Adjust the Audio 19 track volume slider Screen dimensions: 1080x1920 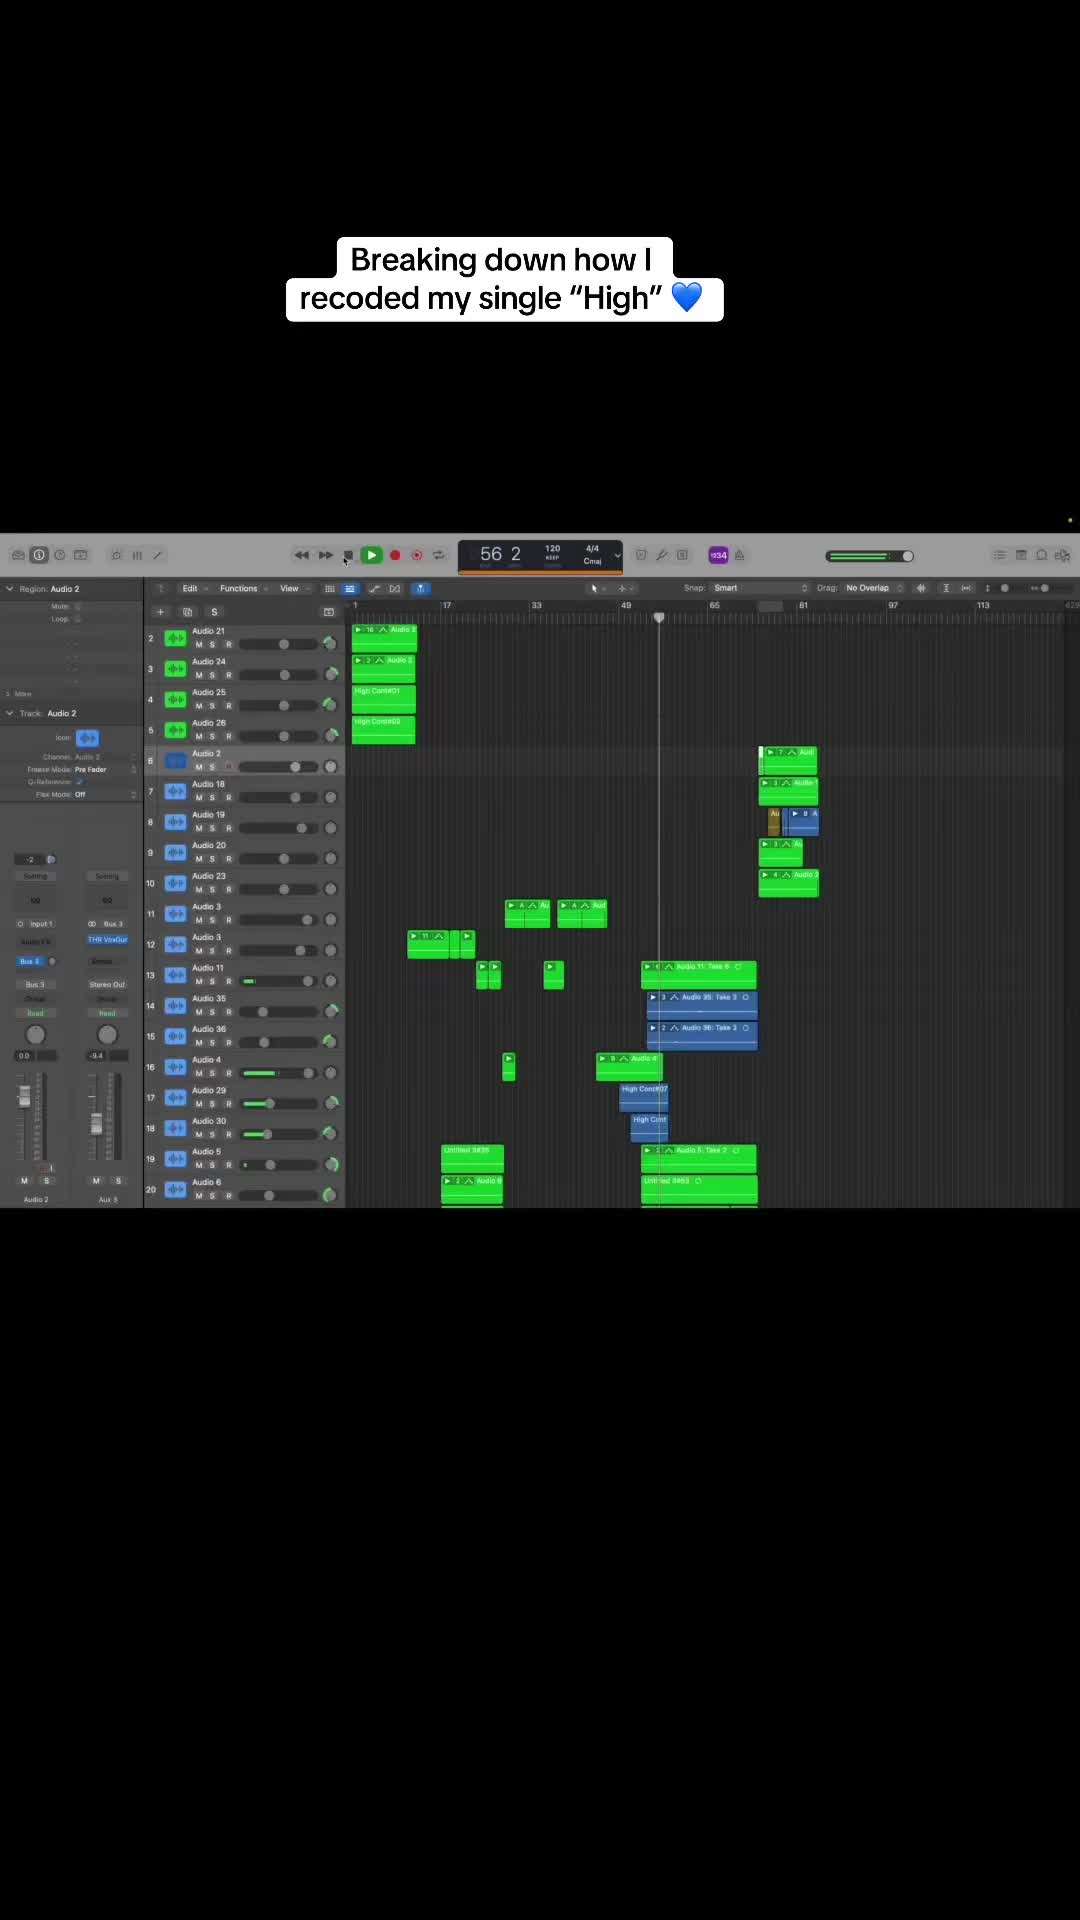point(278,828)
